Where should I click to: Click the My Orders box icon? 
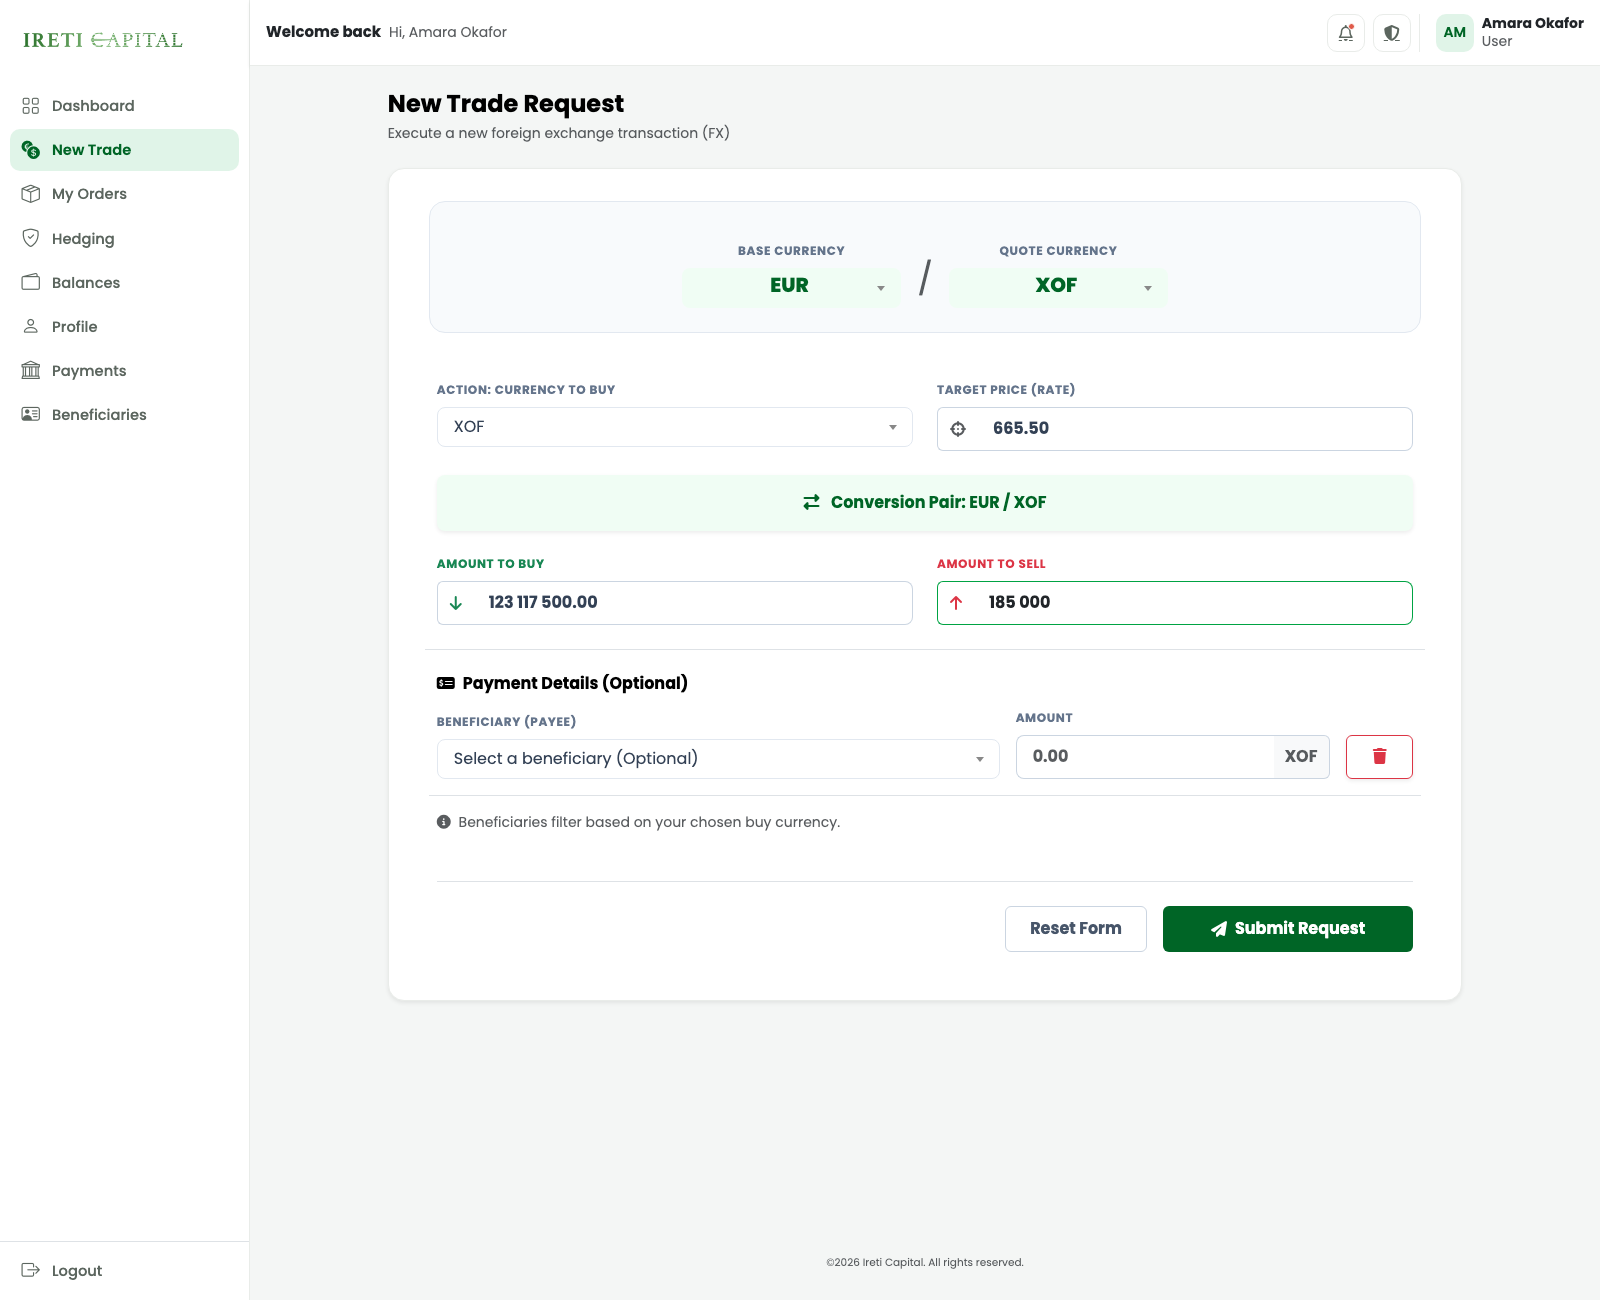(x=31, y=194)
